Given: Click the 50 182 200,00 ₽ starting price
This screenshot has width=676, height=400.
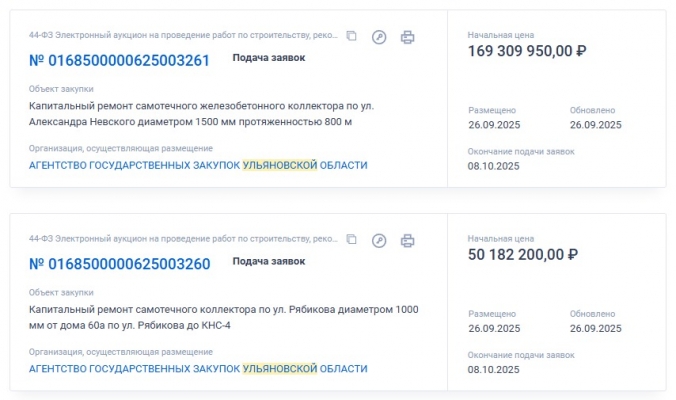Looking at the screenshot, I should click(x=523, y=255).
